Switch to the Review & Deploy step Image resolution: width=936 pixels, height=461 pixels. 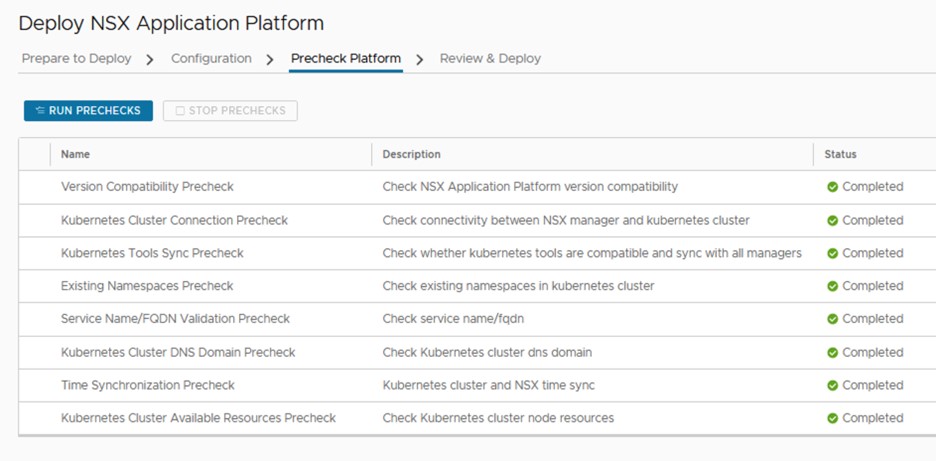490,59
